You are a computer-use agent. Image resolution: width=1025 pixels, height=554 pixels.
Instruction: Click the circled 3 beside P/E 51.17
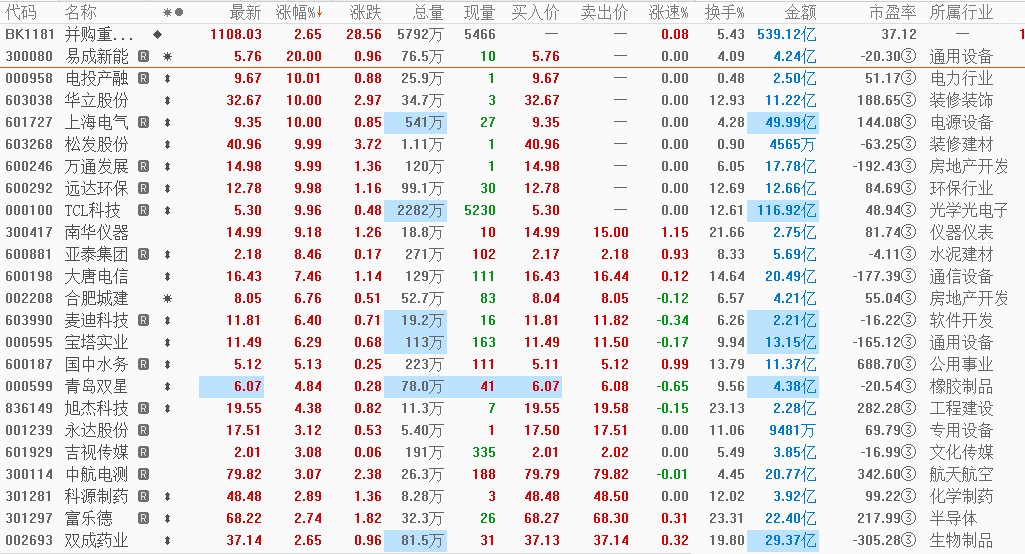coord(909,78)
